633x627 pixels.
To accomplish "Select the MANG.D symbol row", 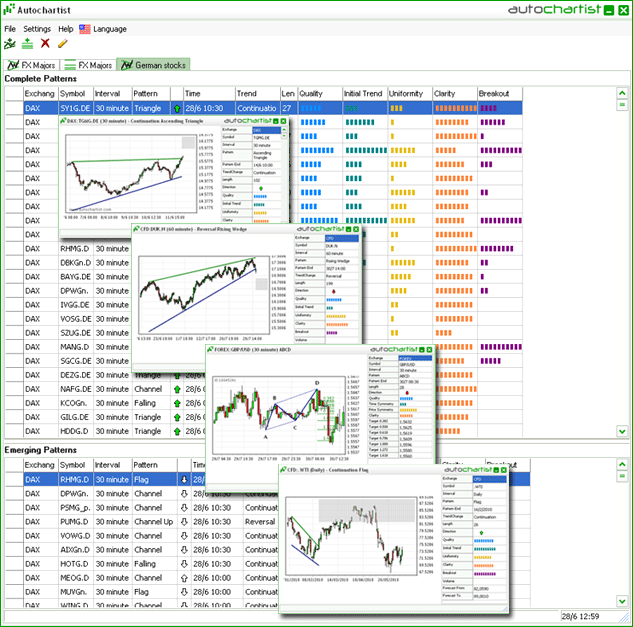I will (75, 347).
